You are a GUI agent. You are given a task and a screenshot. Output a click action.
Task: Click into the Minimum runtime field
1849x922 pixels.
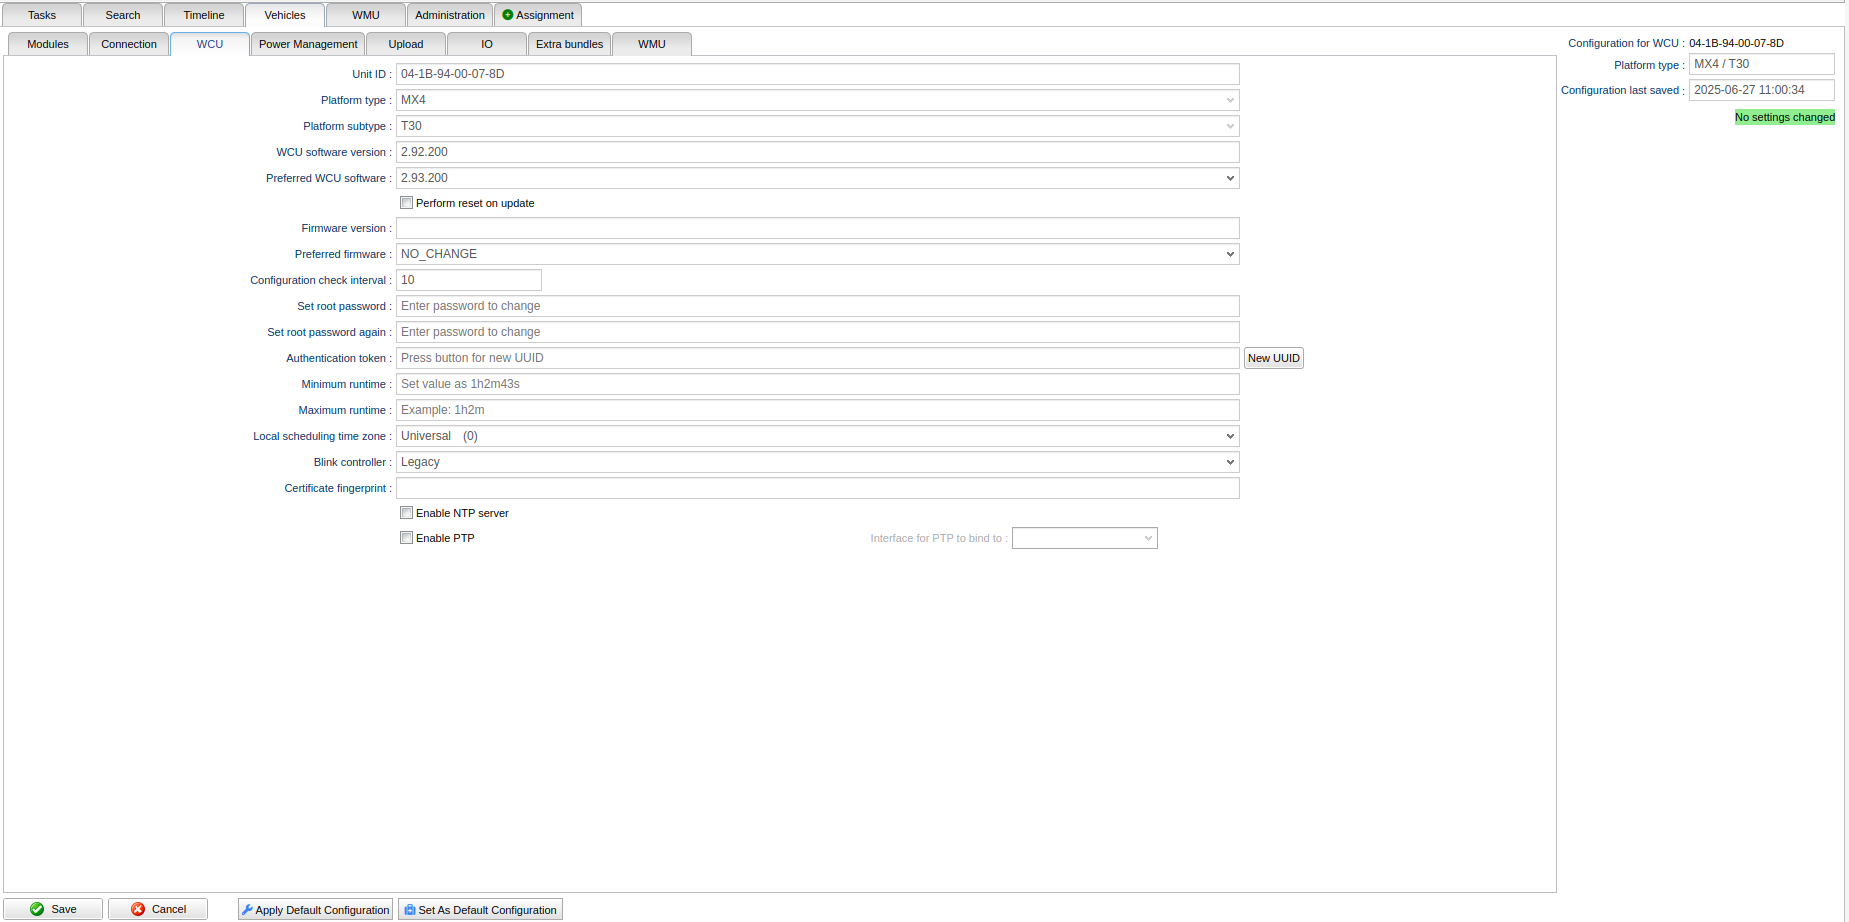817,384
